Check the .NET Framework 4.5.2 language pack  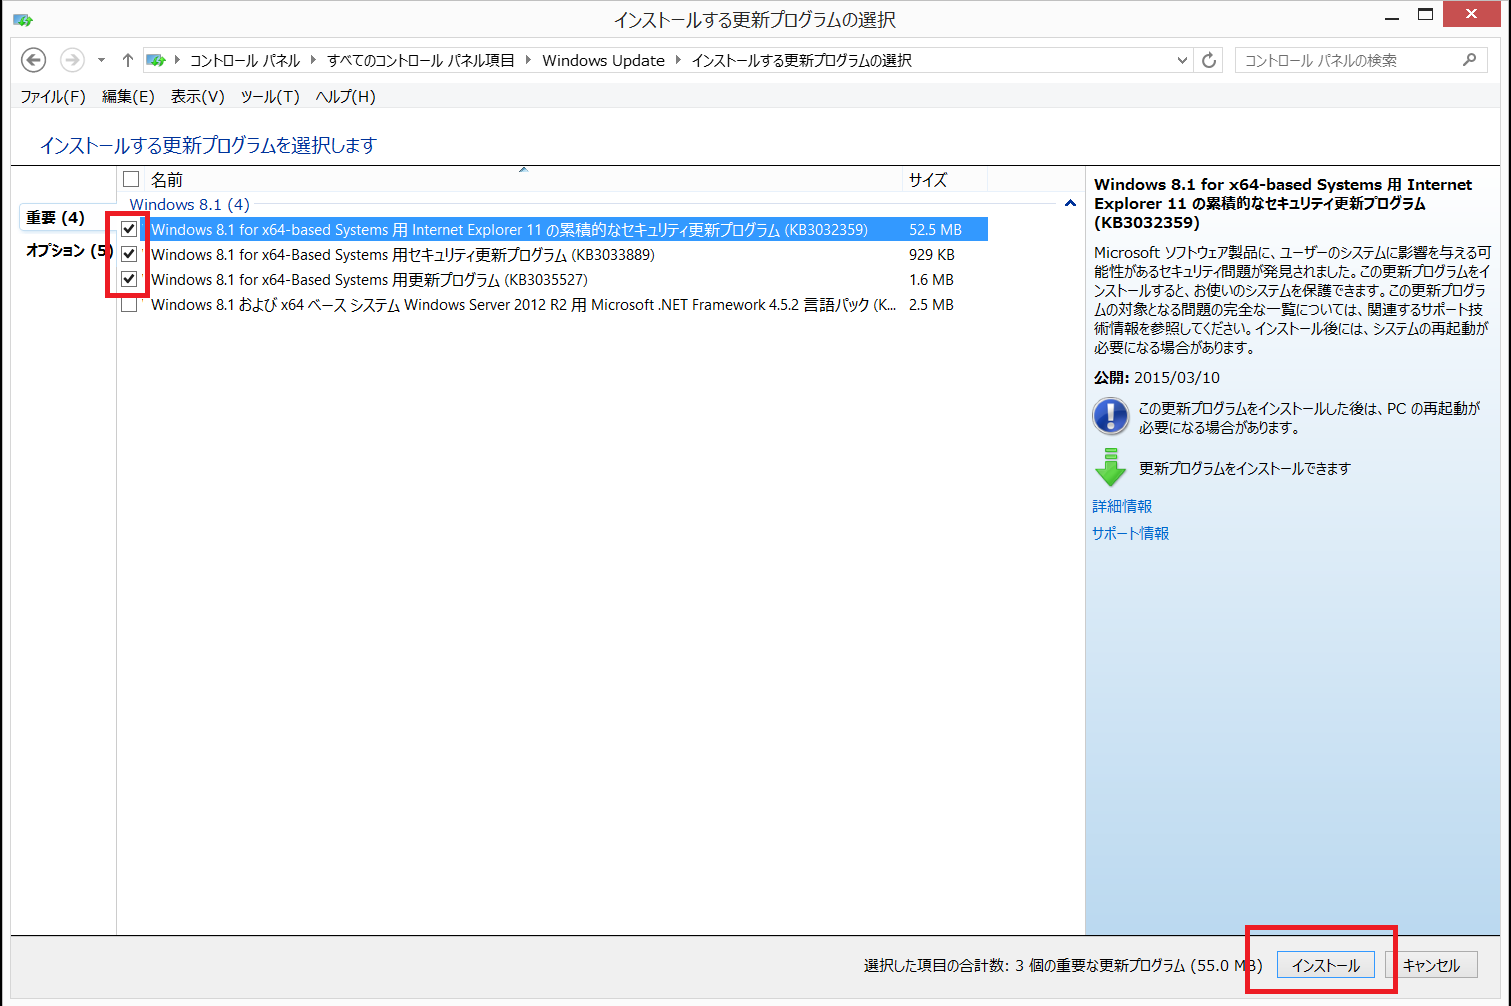[x=129, y=305]
